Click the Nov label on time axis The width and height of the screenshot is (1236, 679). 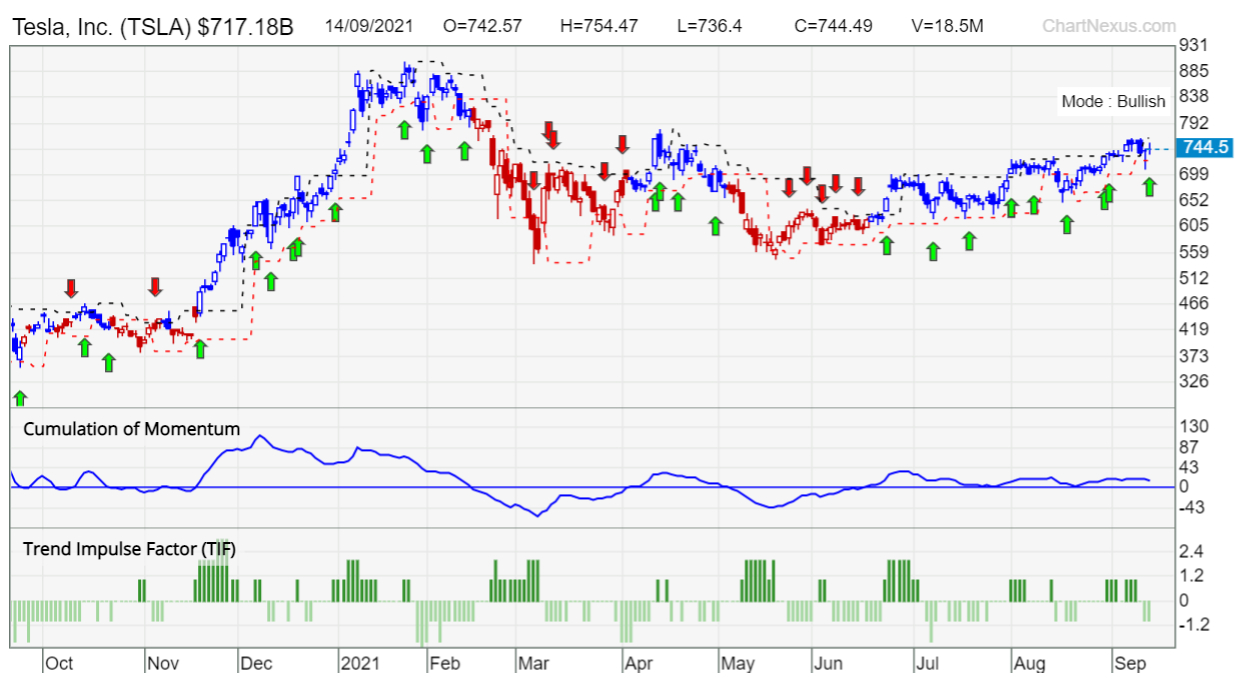click(x=161, y=663)
